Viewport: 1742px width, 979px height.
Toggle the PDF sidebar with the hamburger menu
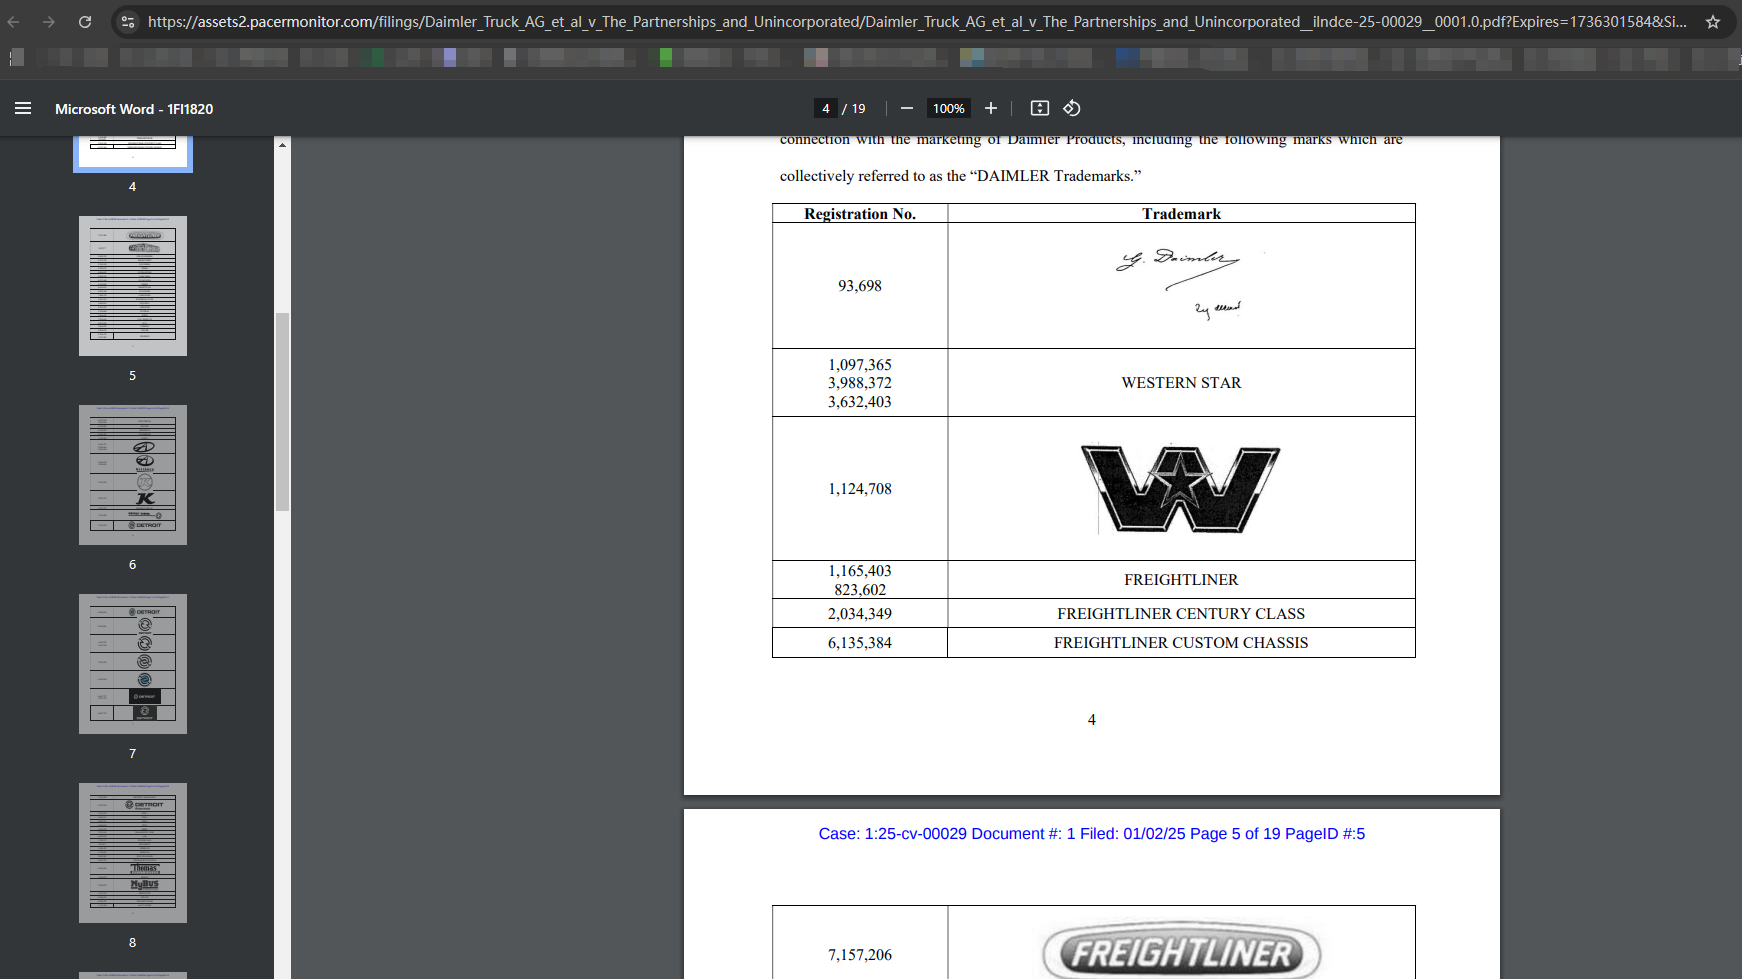coord(23,108)
